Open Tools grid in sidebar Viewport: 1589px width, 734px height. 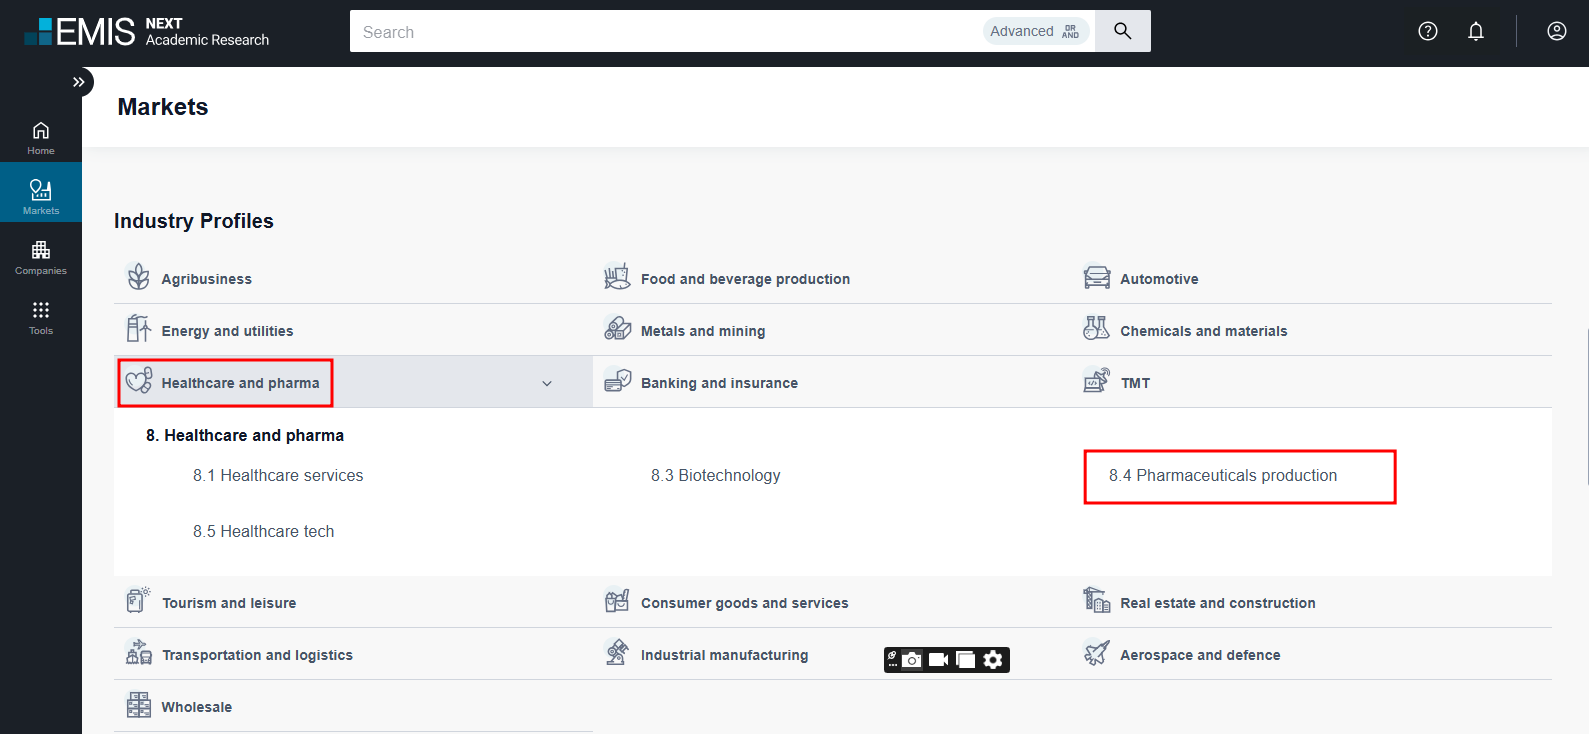point(41,317)
